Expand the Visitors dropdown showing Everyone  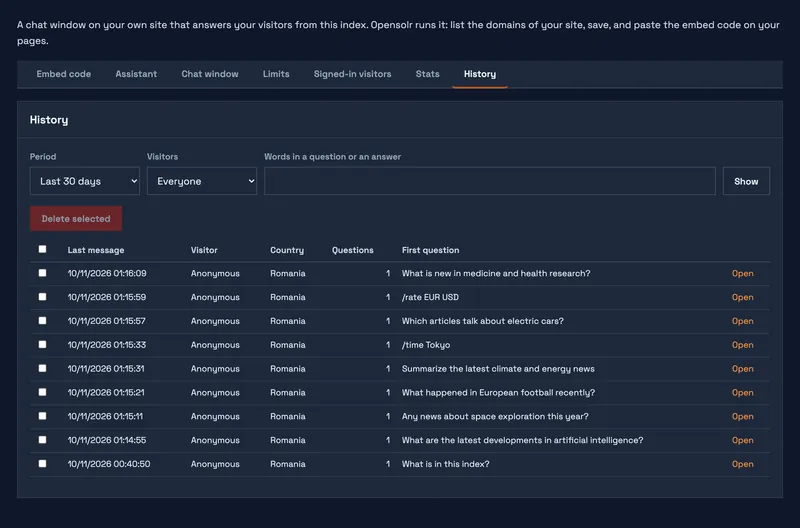coord(202,181)
